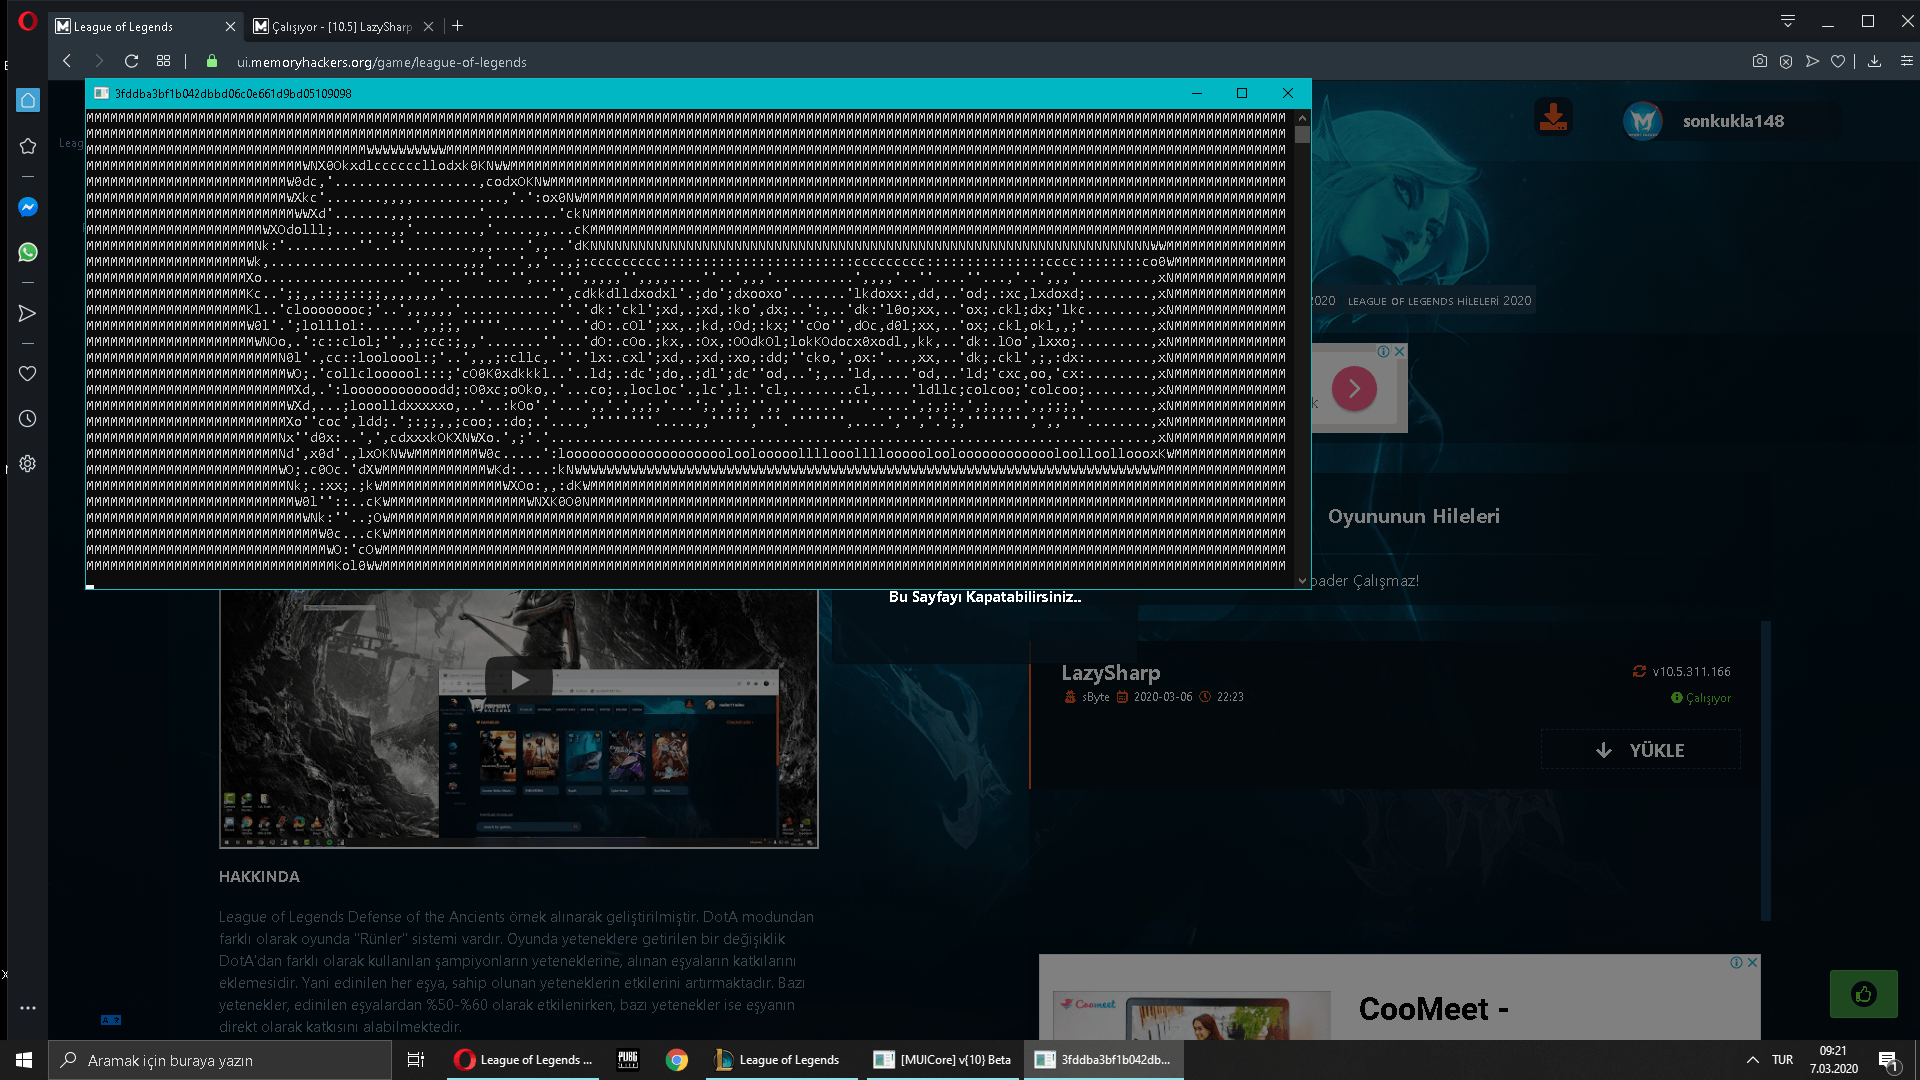Reload the current page
The height and width of the screenshot is (1080, 1920).
[131, 61]
